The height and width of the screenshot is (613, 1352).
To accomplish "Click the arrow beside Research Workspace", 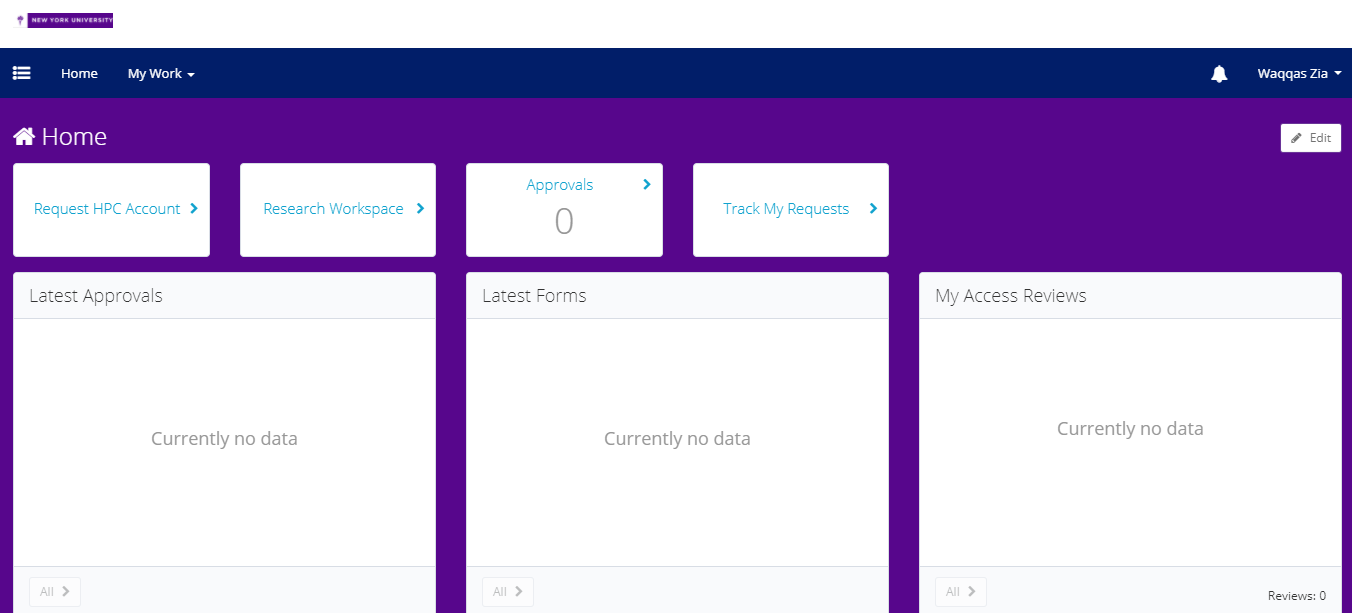I will tap(420, 209).
